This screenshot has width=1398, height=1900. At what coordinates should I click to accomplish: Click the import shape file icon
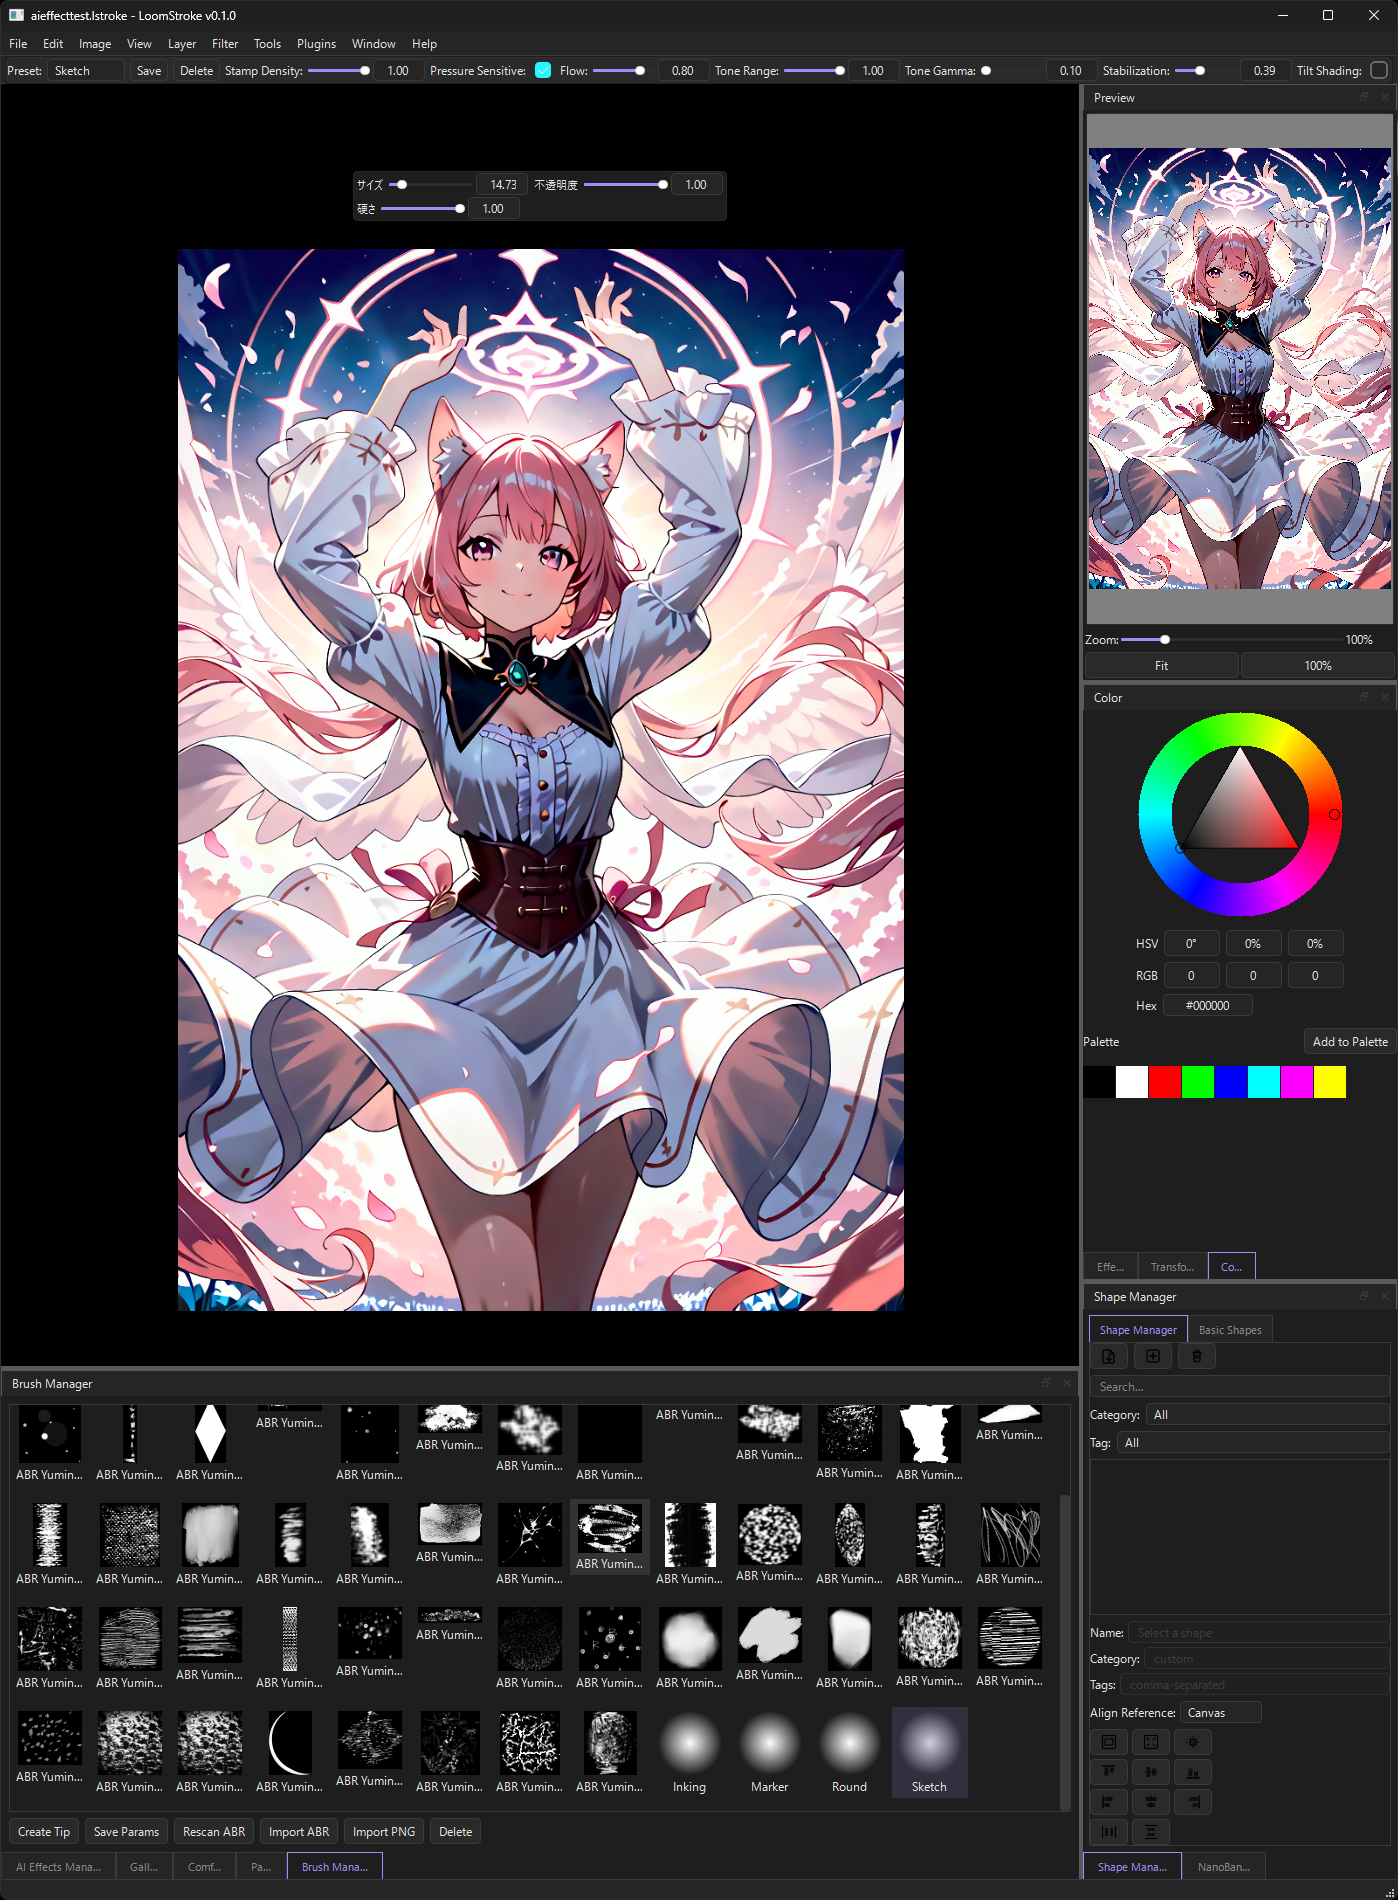1108,1356
